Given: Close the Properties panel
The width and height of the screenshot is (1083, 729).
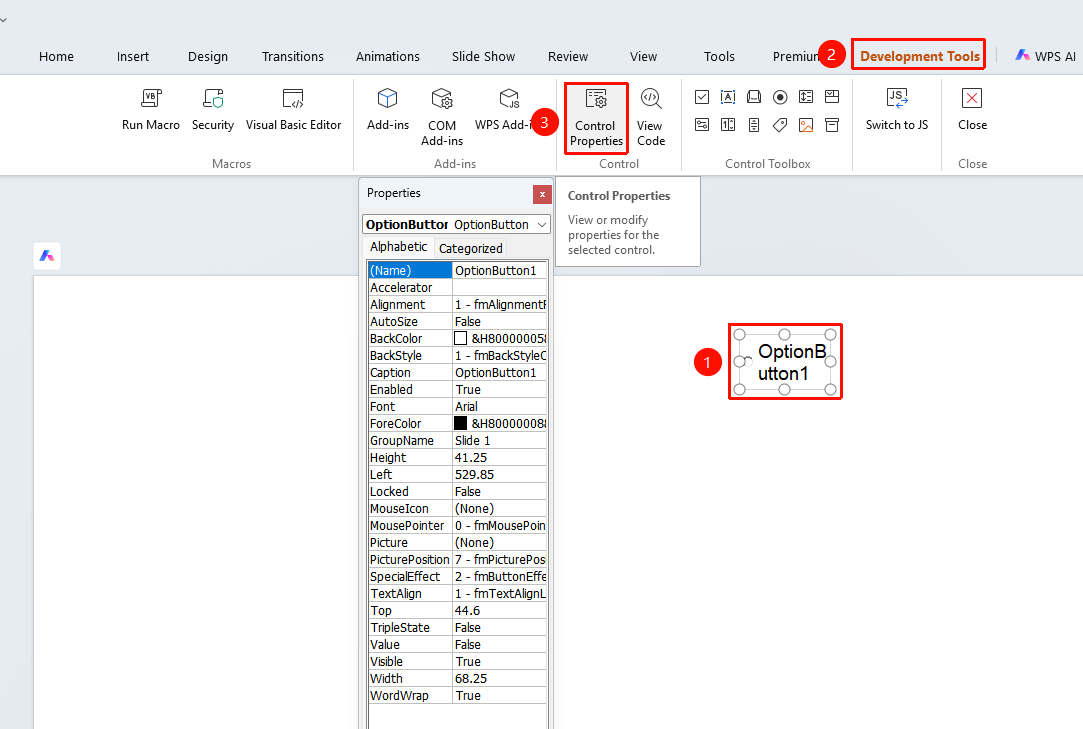Looking at the screenshot, I should click(542, 194).
